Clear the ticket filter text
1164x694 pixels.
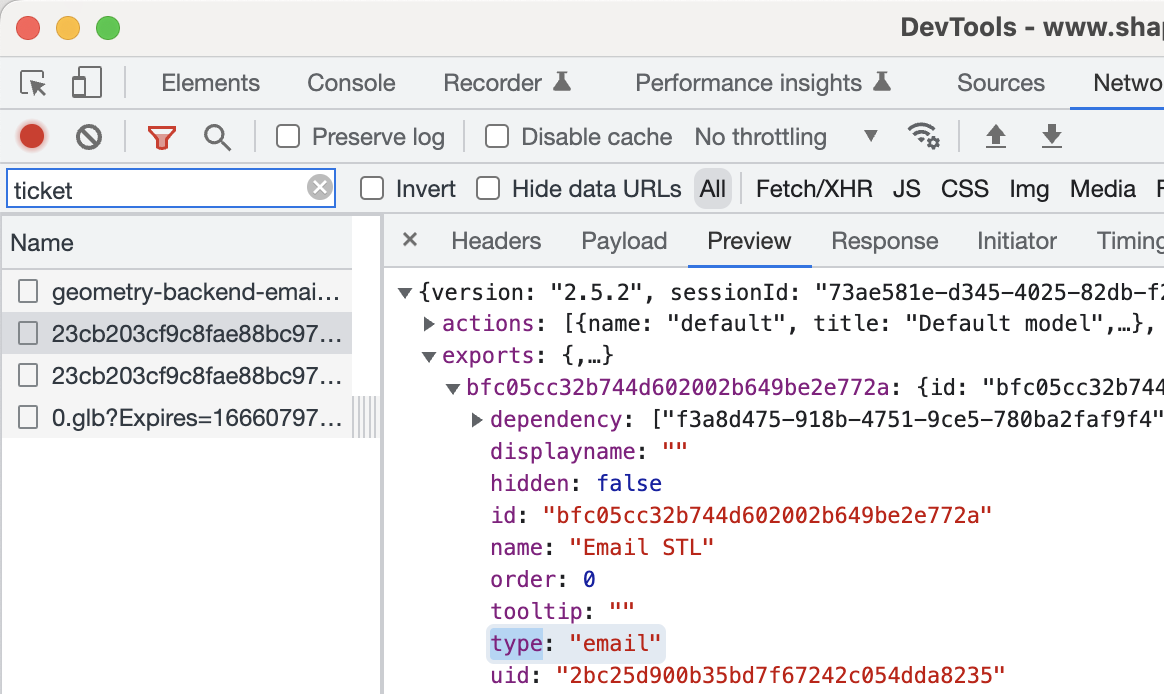319,188
